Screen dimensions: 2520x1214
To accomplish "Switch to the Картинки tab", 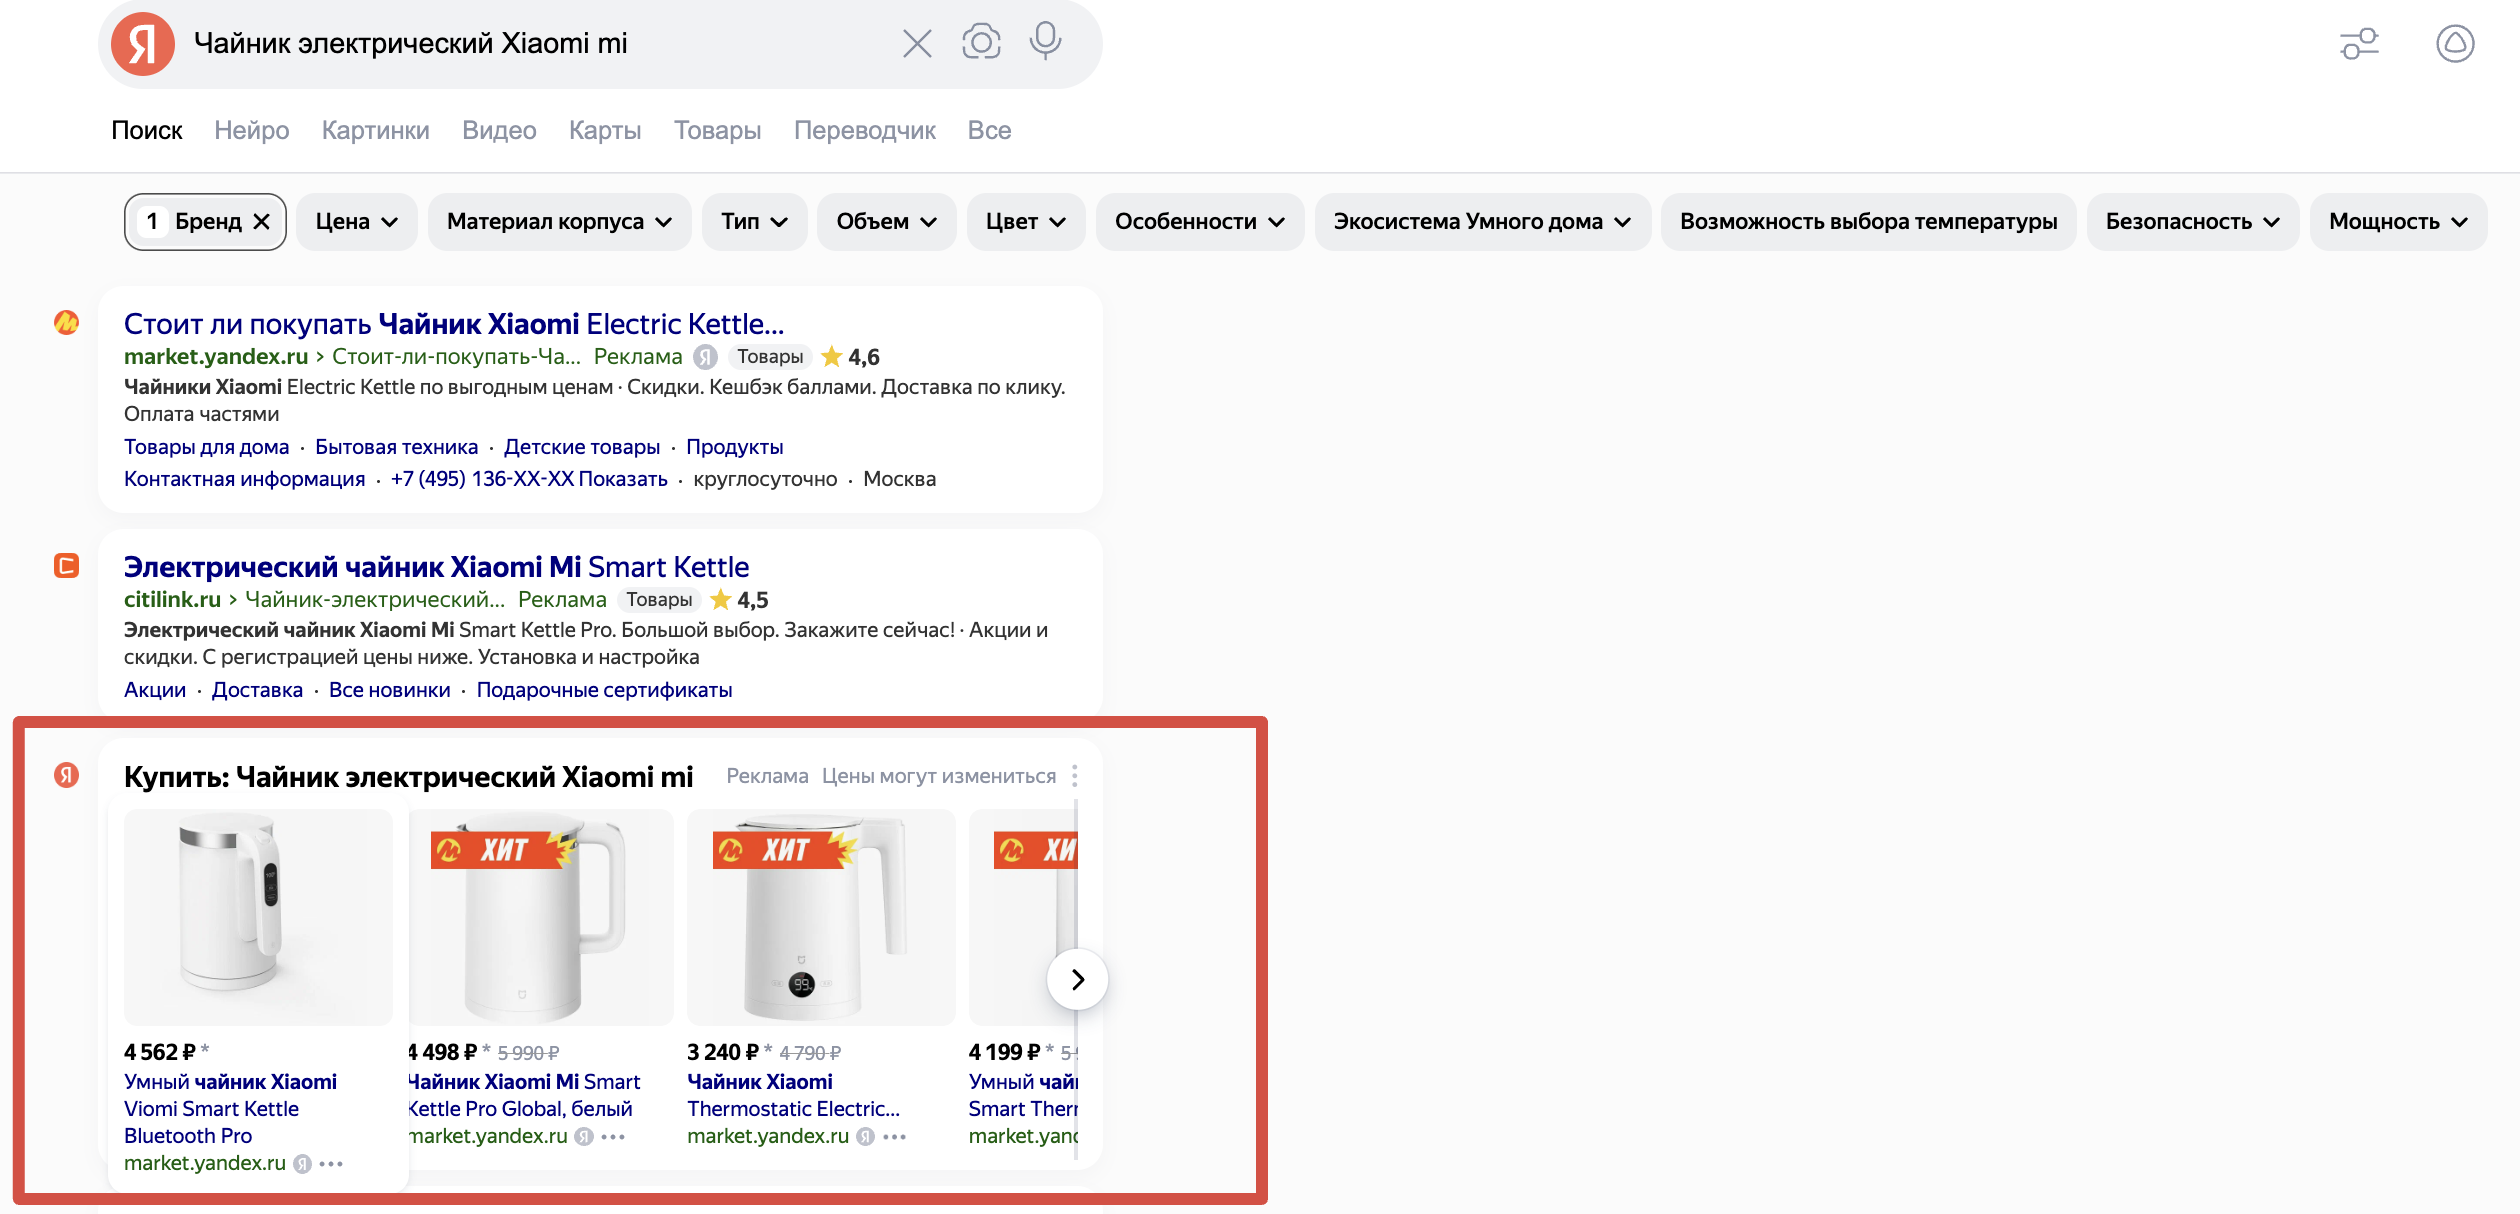I will pyautogui.click(x=375, y=131).
